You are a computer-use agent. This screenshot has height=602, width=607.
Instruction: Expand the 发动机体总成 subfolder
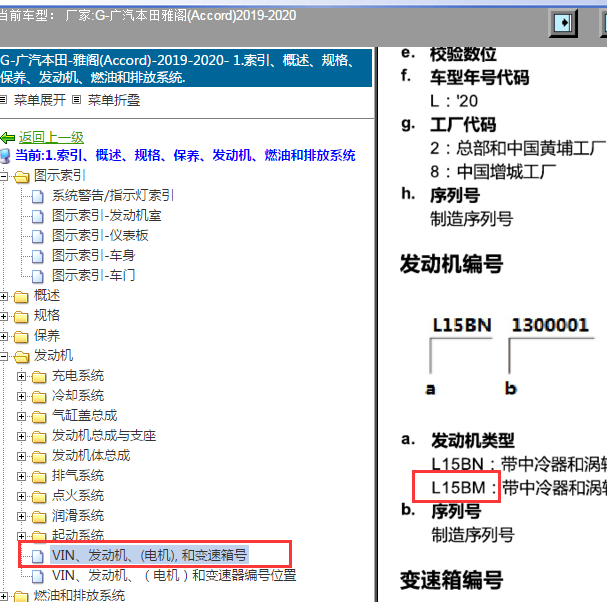[22, 457]
